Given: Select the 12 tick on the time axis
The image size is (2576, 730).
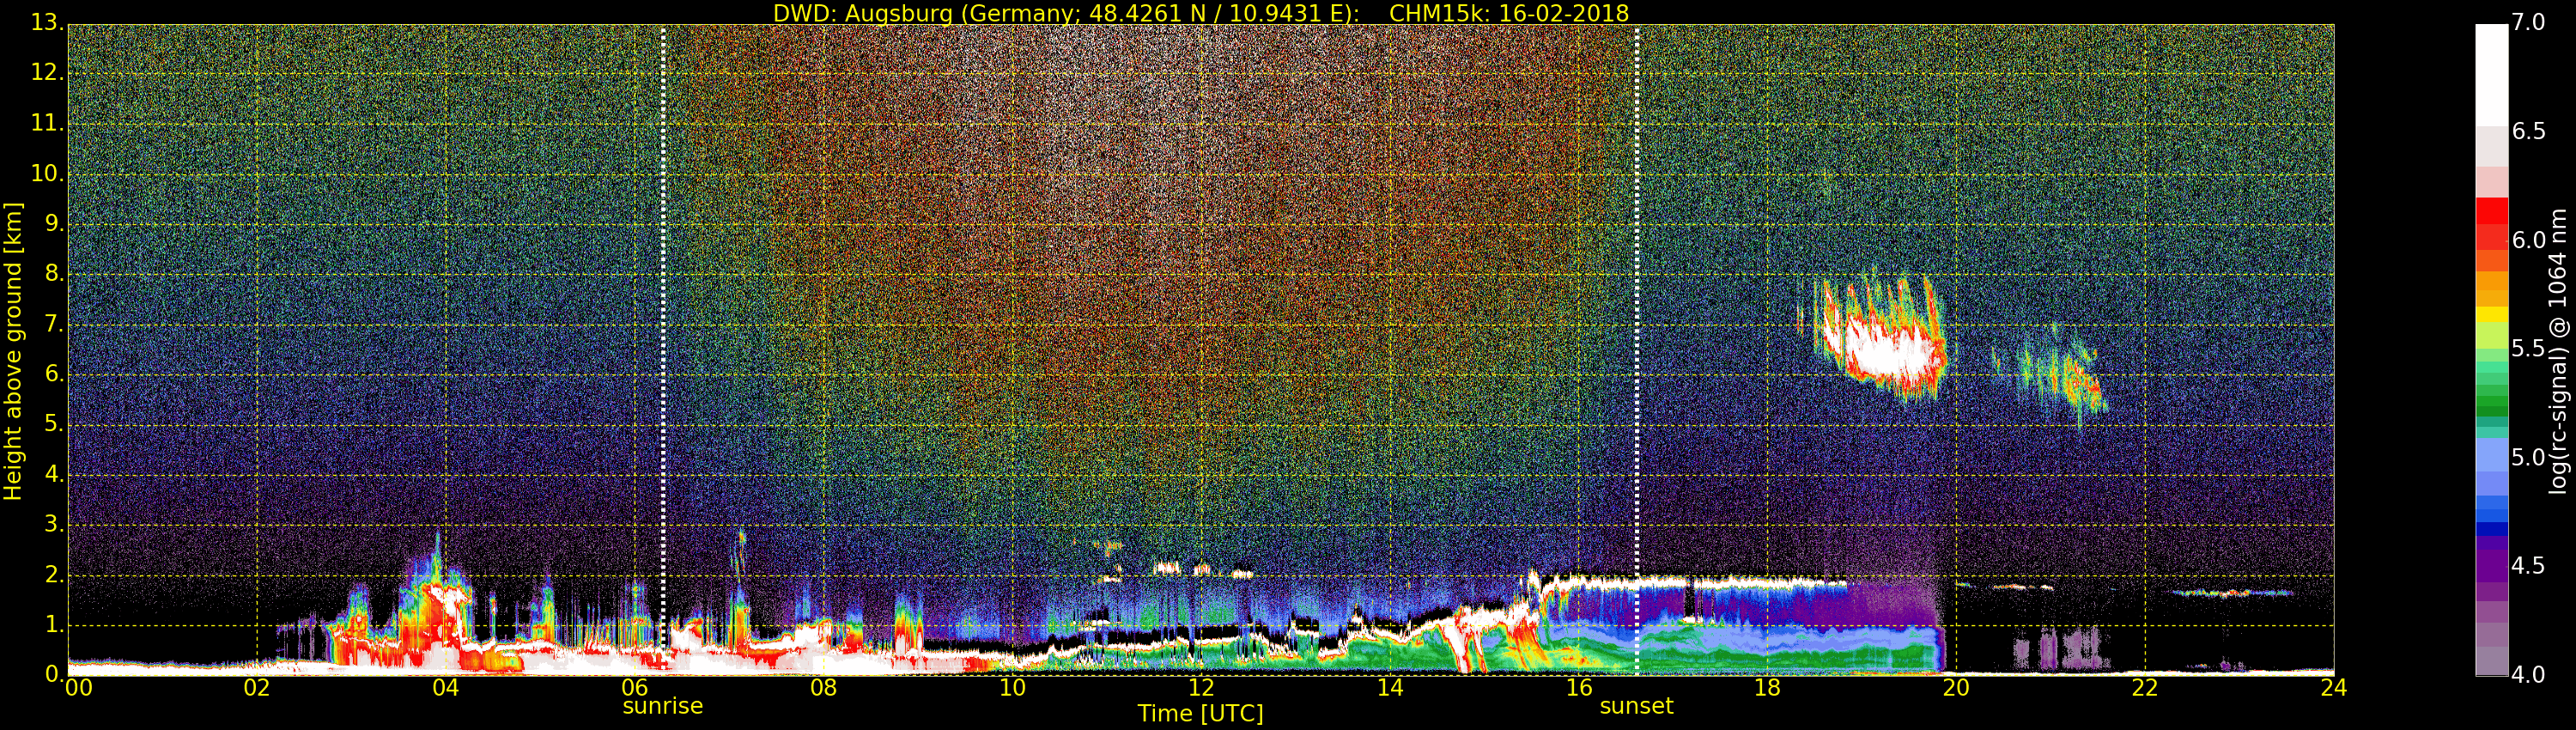Looking at the screenshot, I should click(x=1201, y=688).
